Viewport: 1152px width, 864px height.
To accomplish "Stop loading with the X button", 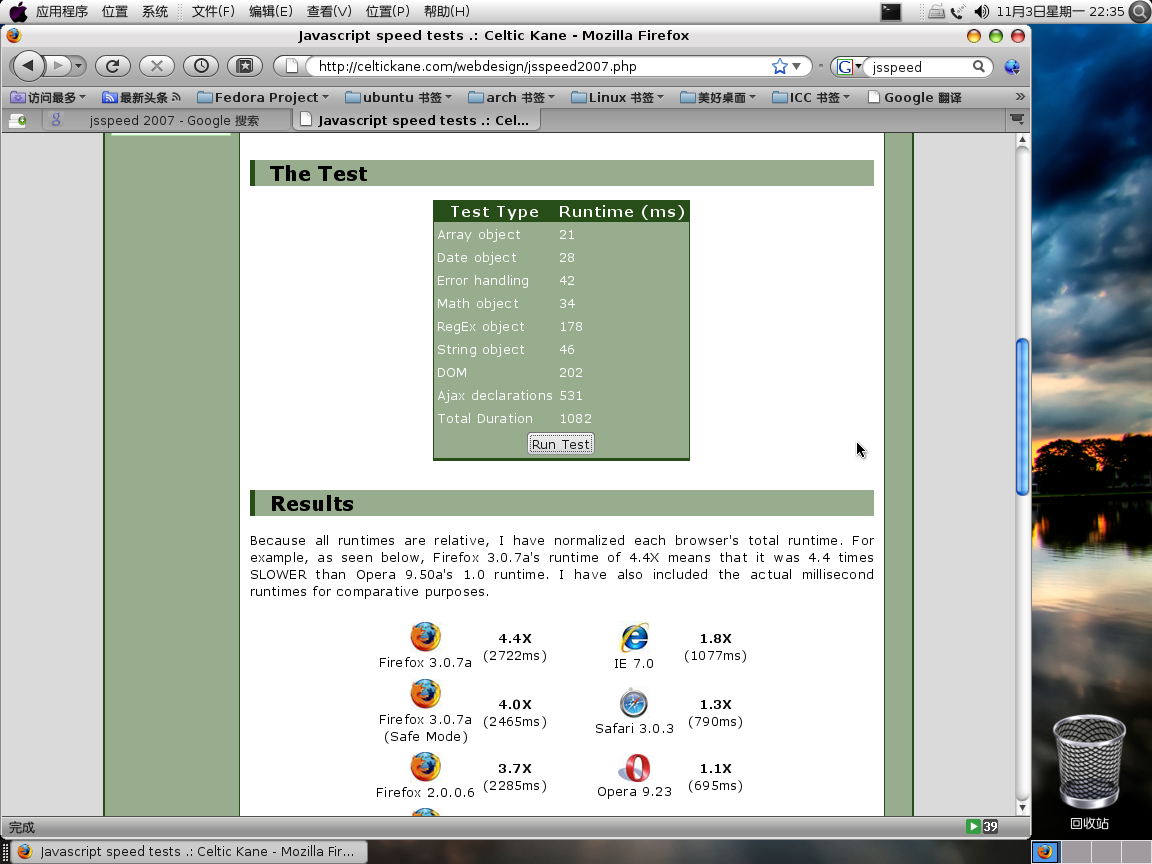I will coord(156,66).
